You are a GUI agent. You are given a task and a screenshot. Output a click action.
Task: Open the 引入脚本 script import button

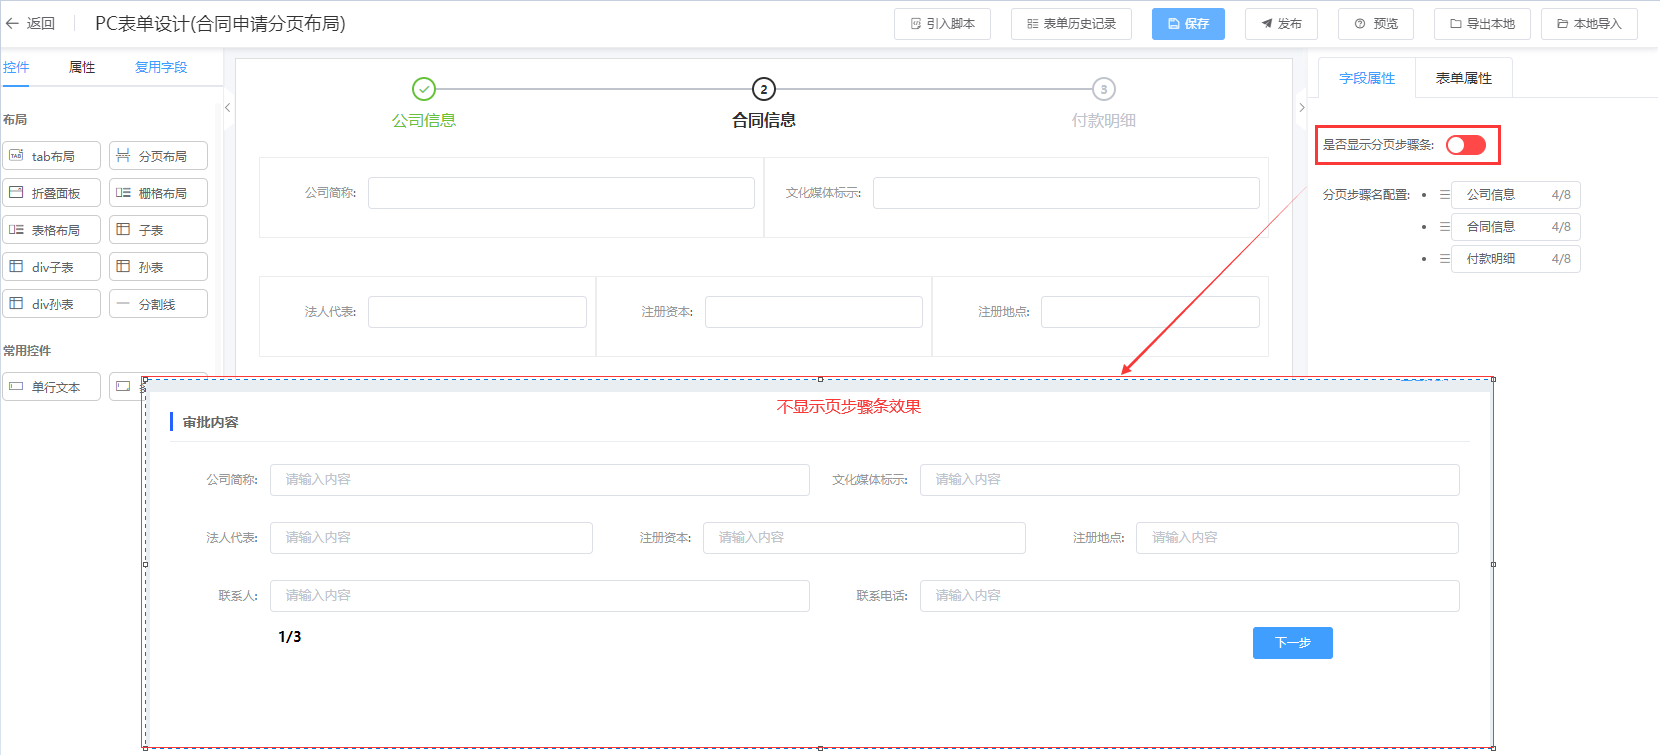coord(942,24)
